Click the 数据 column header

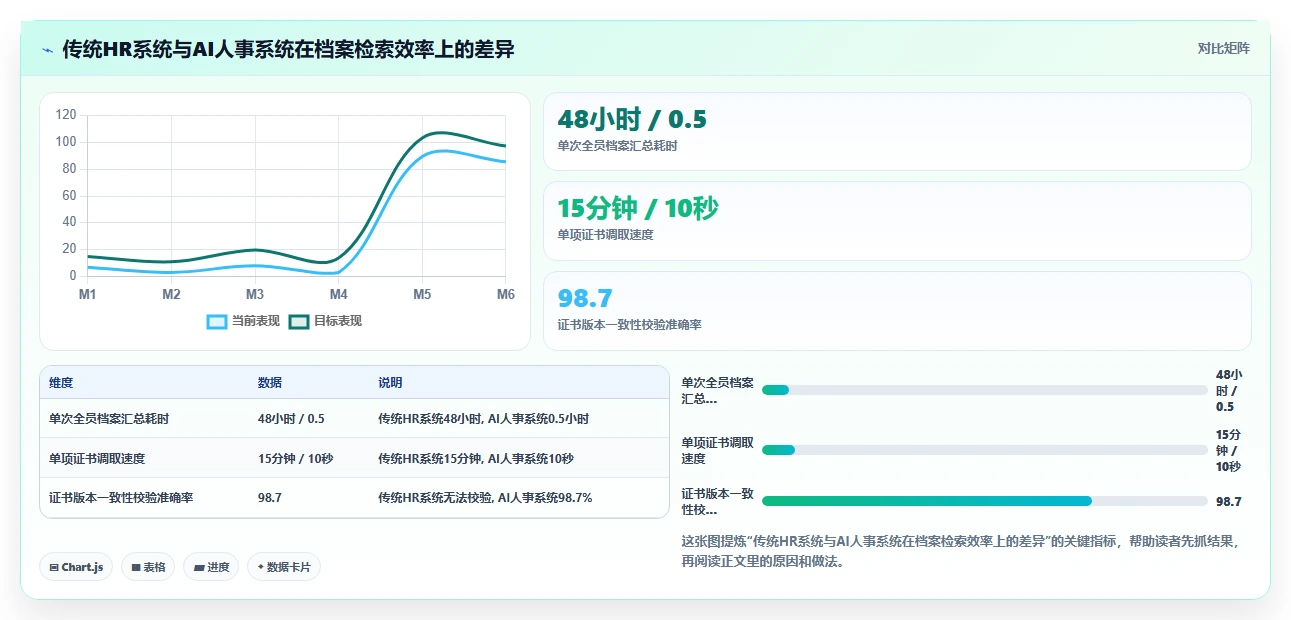(x=270, y=383)
